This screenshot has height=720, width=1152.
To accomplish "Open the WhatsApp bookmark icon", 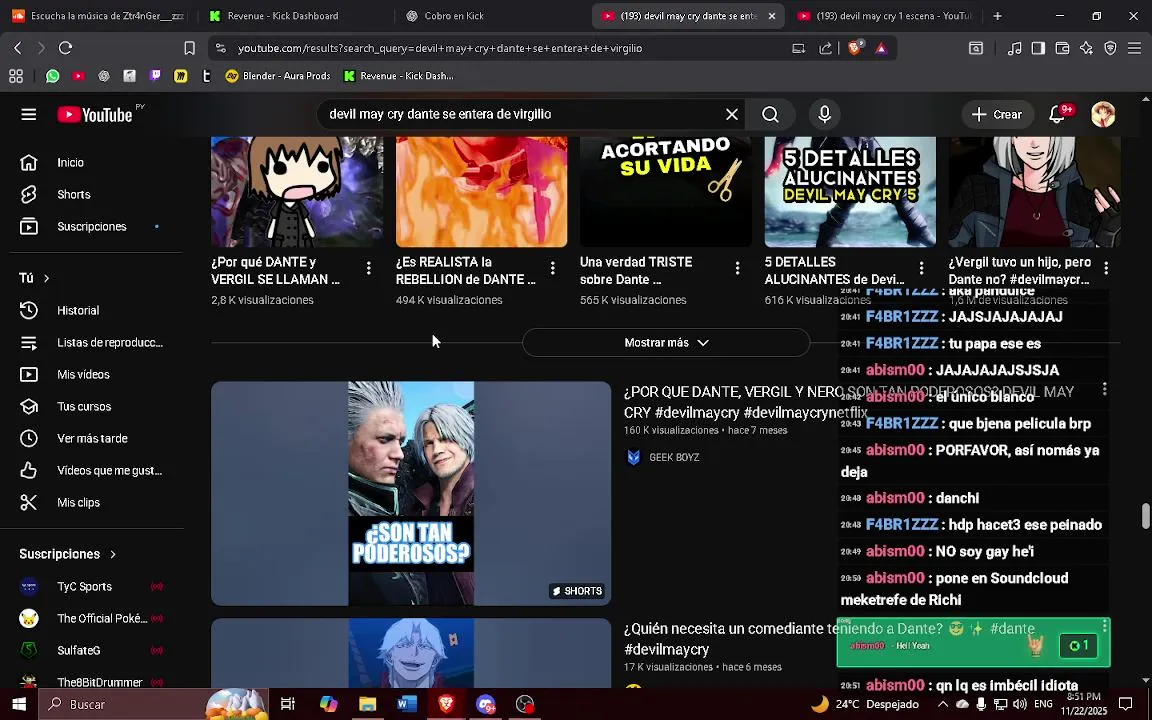I will click(x=52, y=76).
